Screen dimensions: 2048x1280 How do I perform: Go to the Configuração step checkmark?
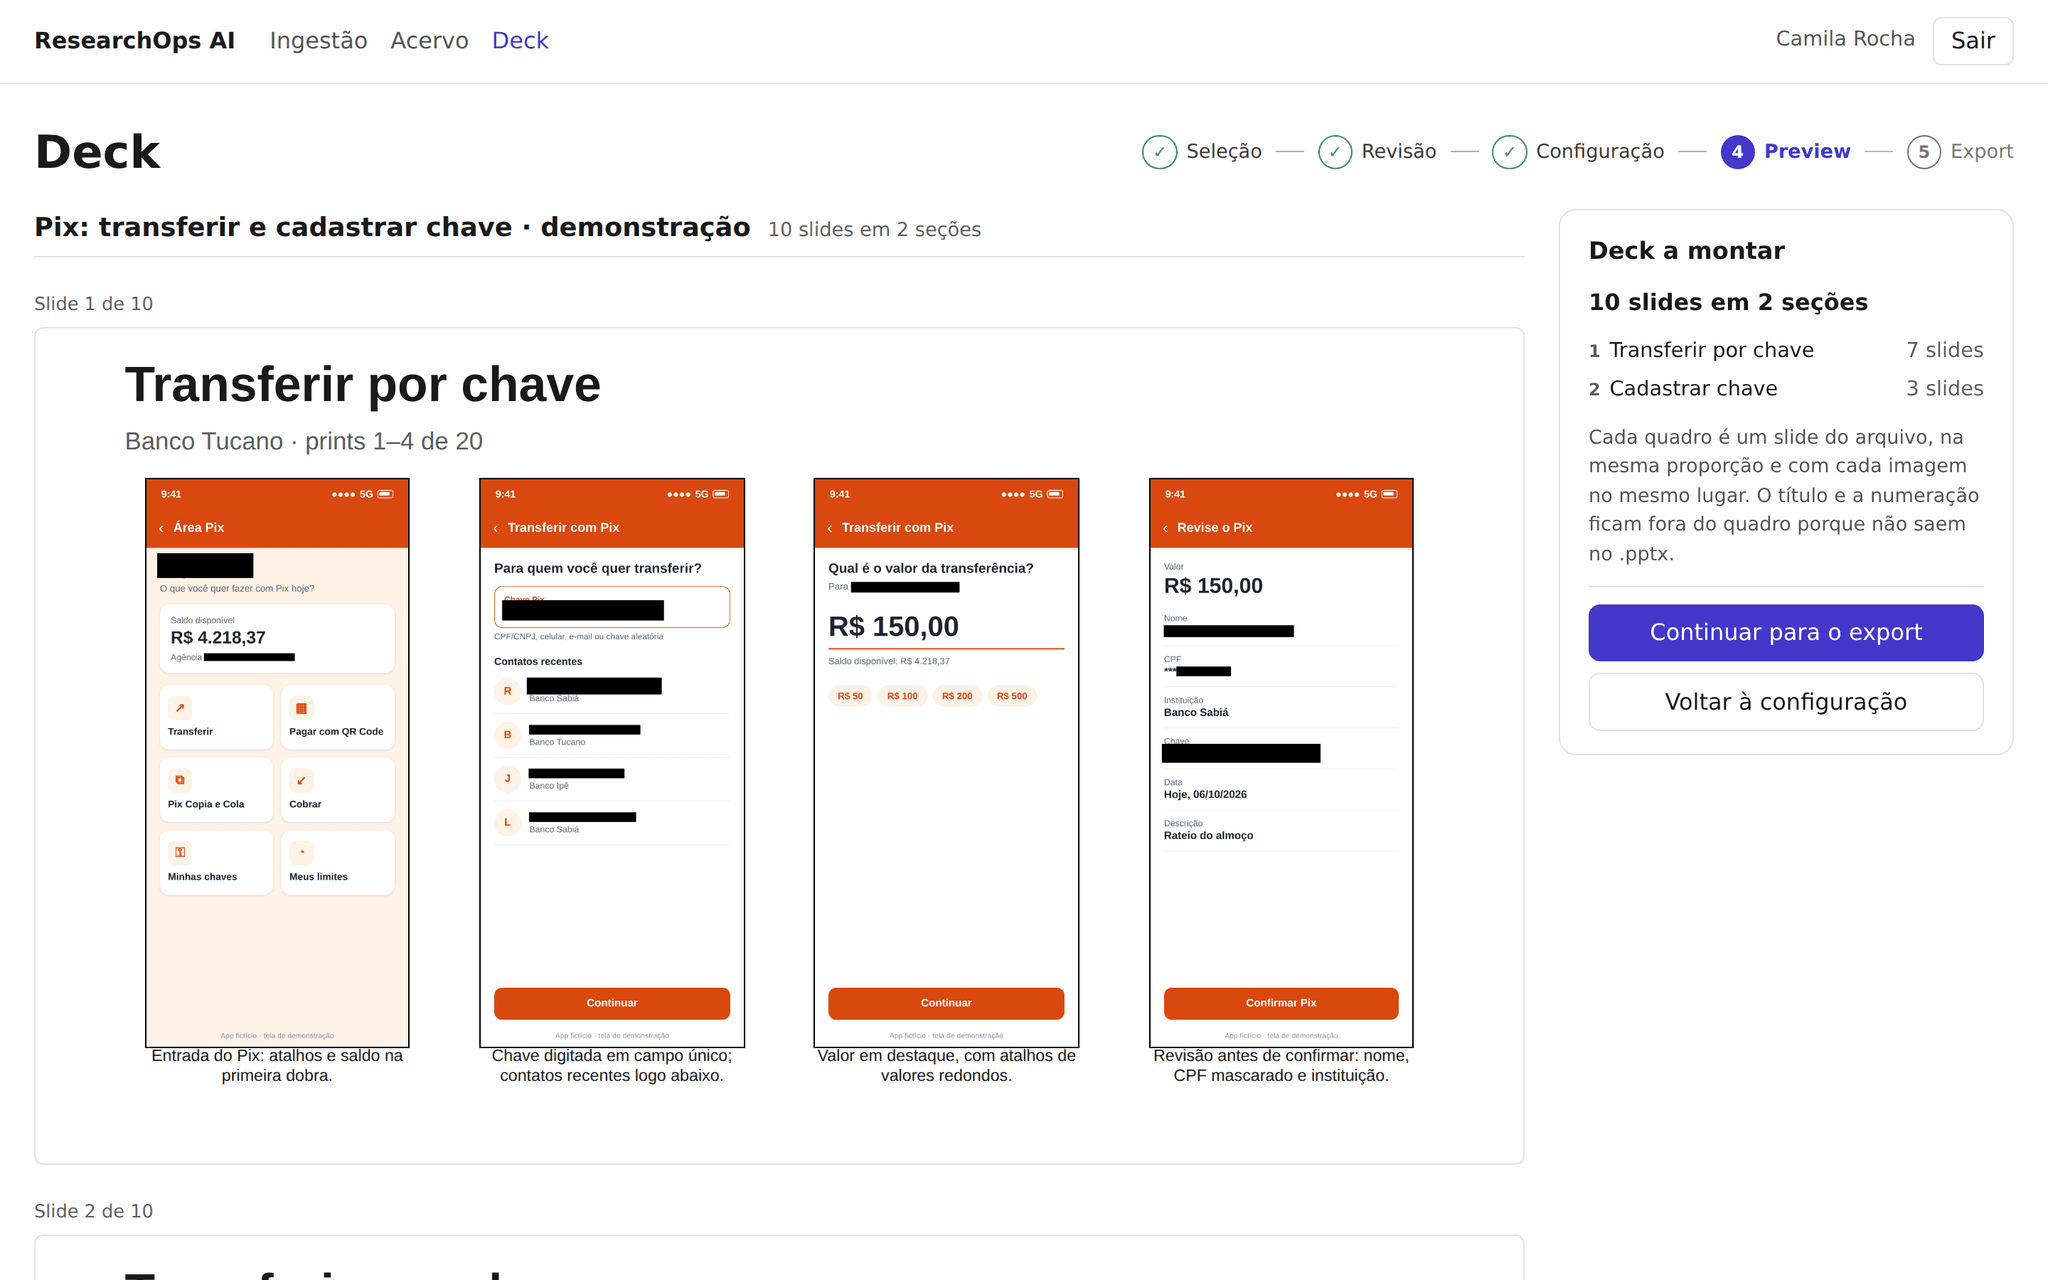click(x=1509, y=152)
